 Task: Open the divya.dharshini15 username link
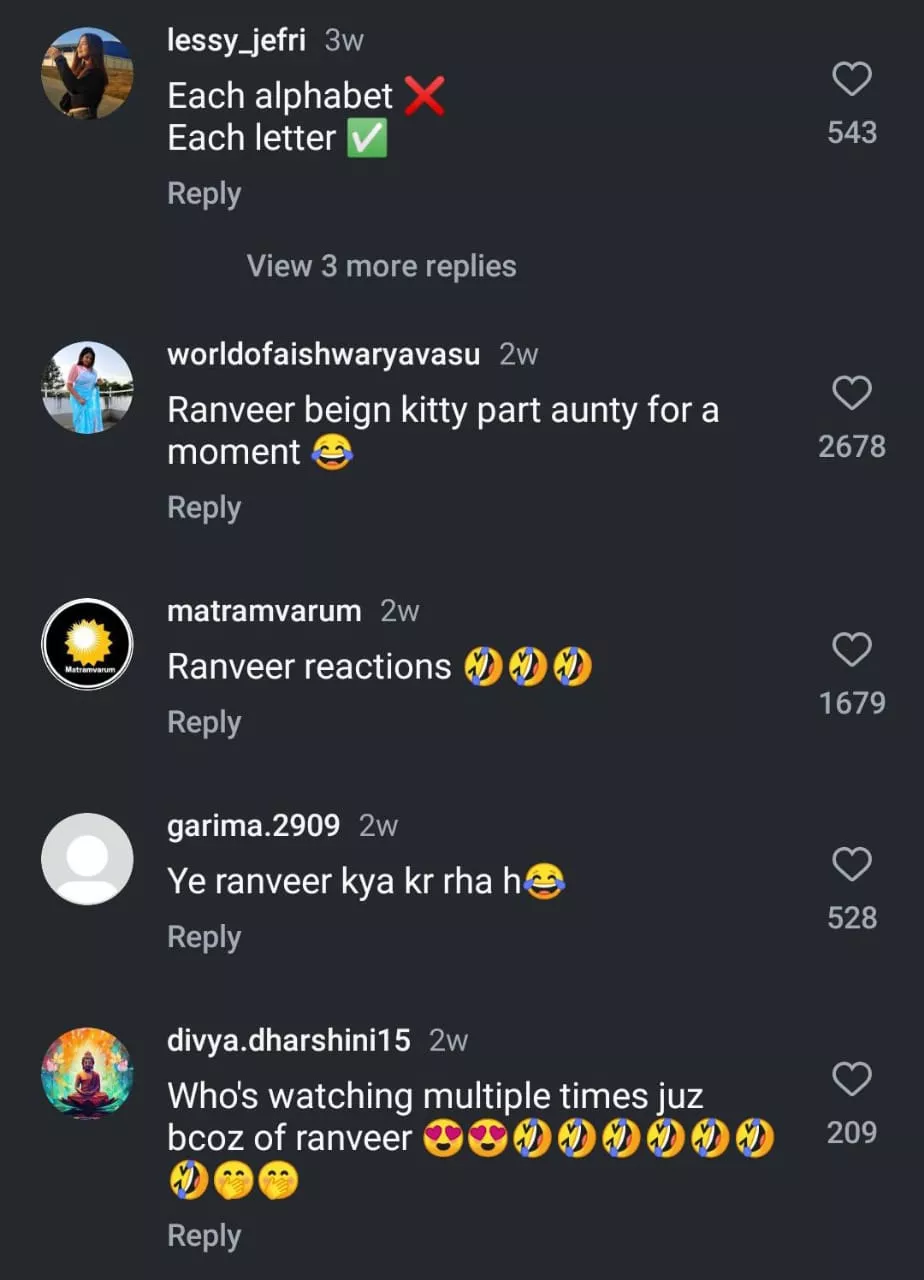pyautogui.click(x=288, y=1040)
